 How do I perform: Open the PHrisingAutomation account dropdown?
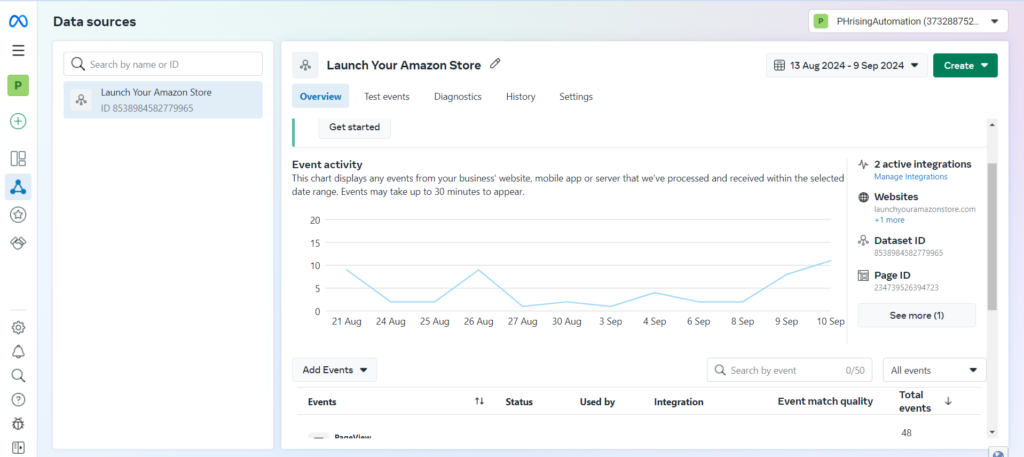[908, 22]
